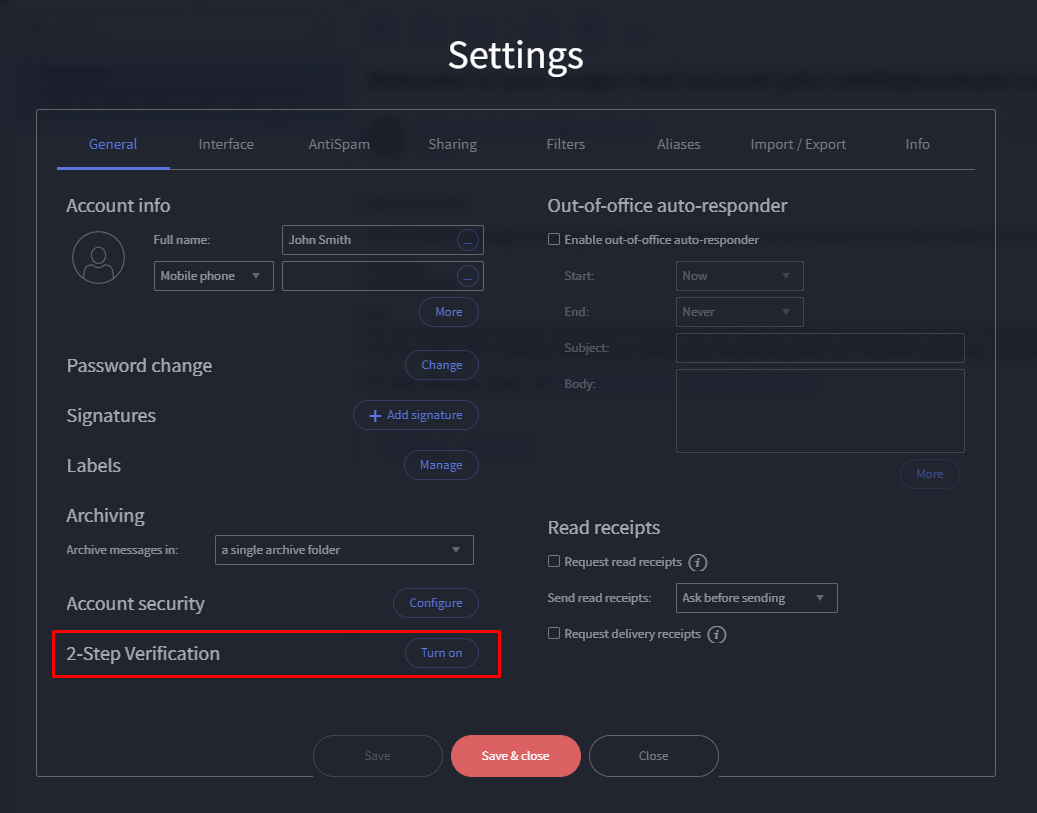The width and height of the screenshot is (1037, 813).
Task: Click the auto-responder Subject input field
Action: tap(820, 348)
